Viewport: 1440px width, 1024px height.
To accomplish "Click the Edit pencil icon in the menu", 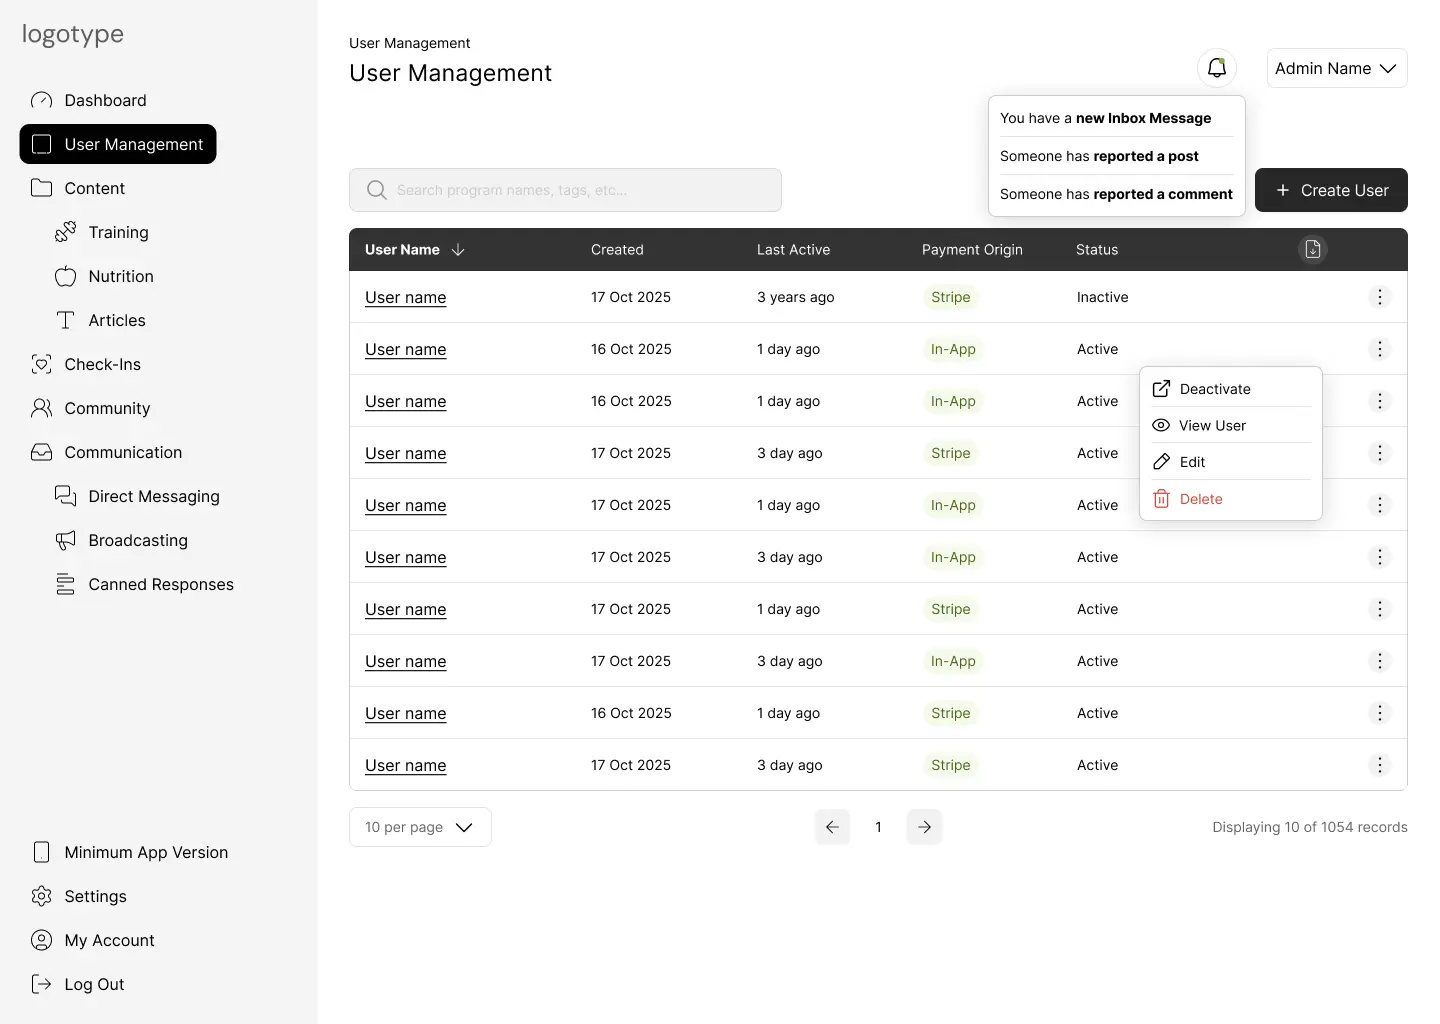I will point(1161,462).
